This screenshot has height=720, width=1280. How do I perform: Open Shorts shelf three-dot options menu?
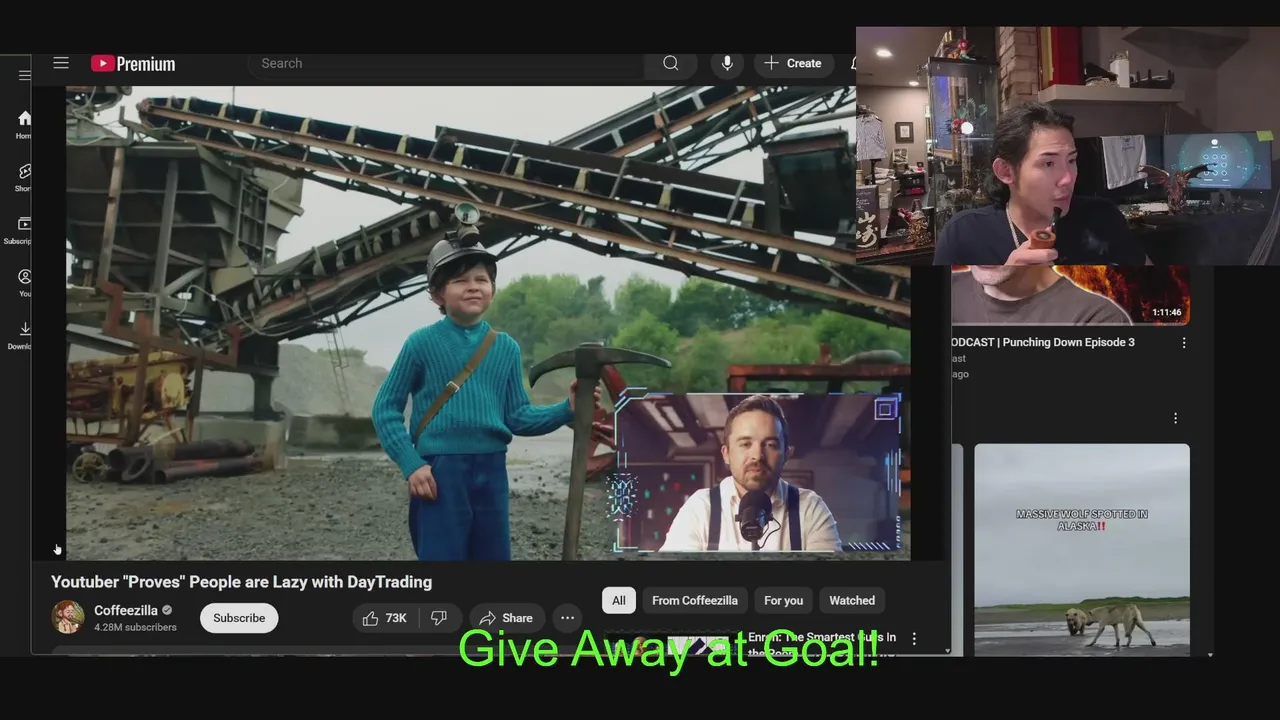pos(1175,418)
